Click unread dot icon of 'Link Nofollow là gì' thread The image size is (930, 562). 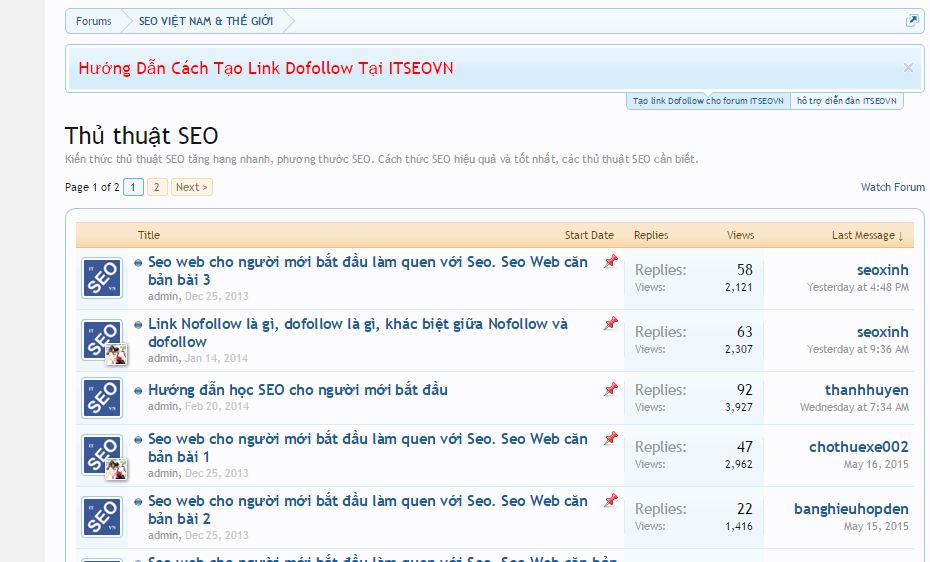[x=138, y=325]
